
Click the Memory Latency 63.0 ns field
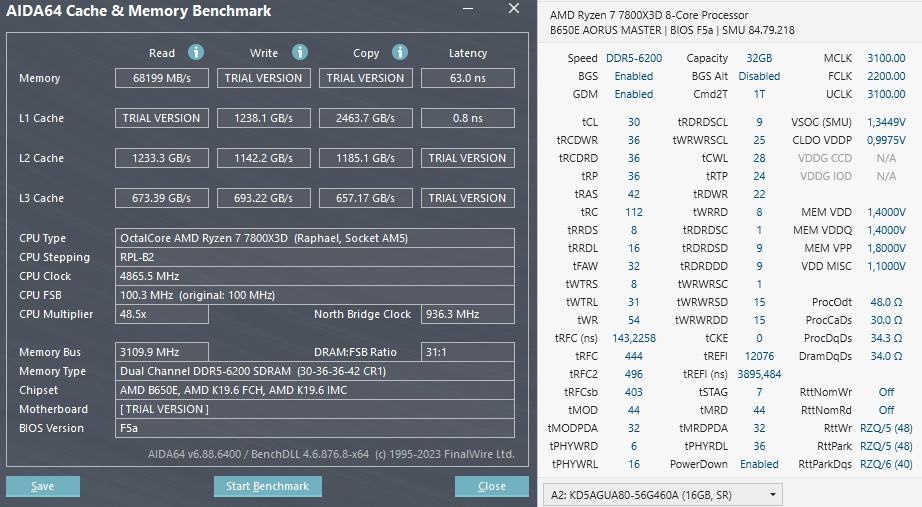pyautogui.click(x=467, y=78)
